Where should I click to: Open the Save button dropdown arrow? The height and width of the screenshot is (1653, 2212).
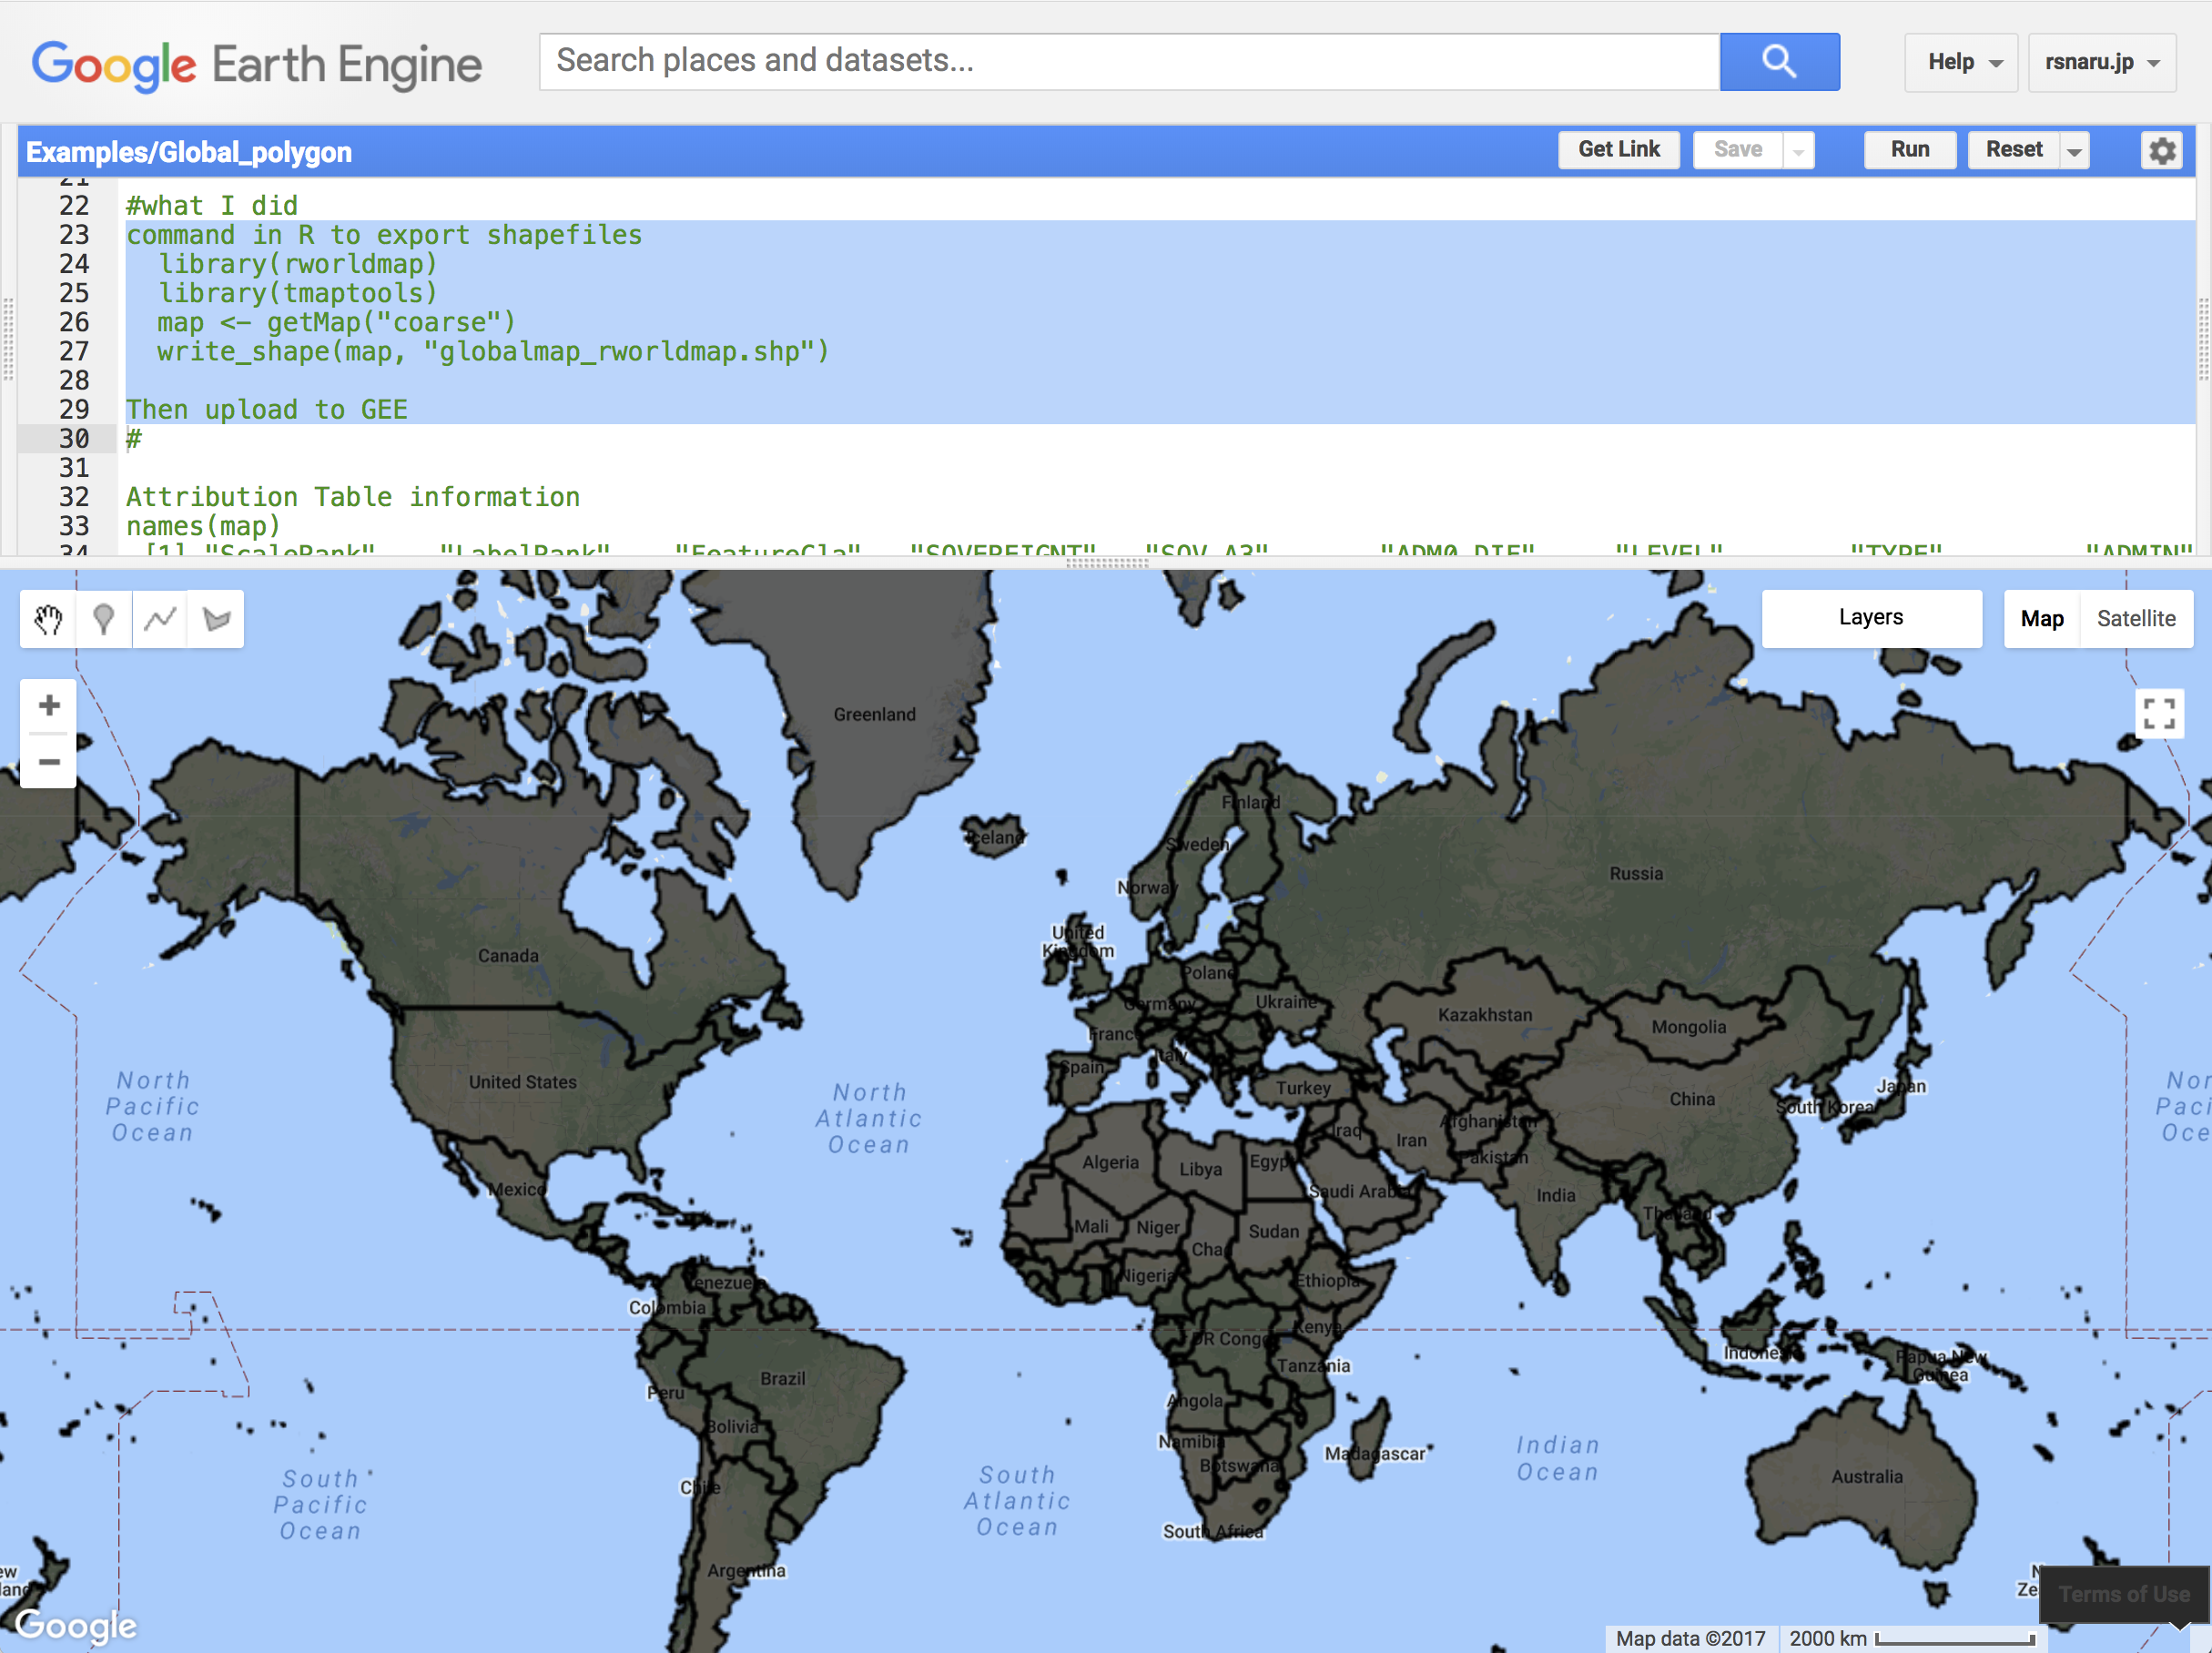[1799, 149]
